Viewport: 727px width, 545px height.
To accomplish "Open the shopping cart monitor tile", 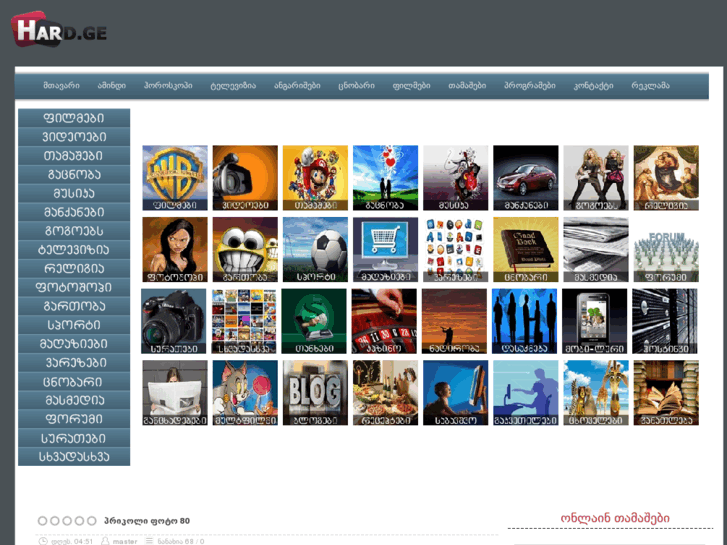I will tap(385, 250).
